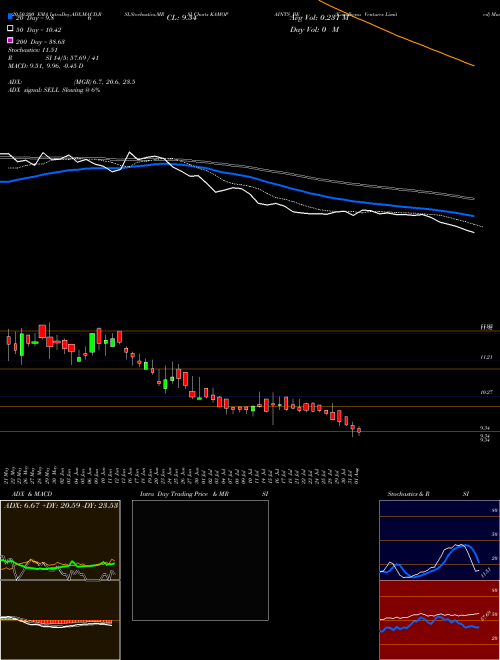Click the red MACD histogram bars
This screenshot has width=500, height=660.
[72, 622]
